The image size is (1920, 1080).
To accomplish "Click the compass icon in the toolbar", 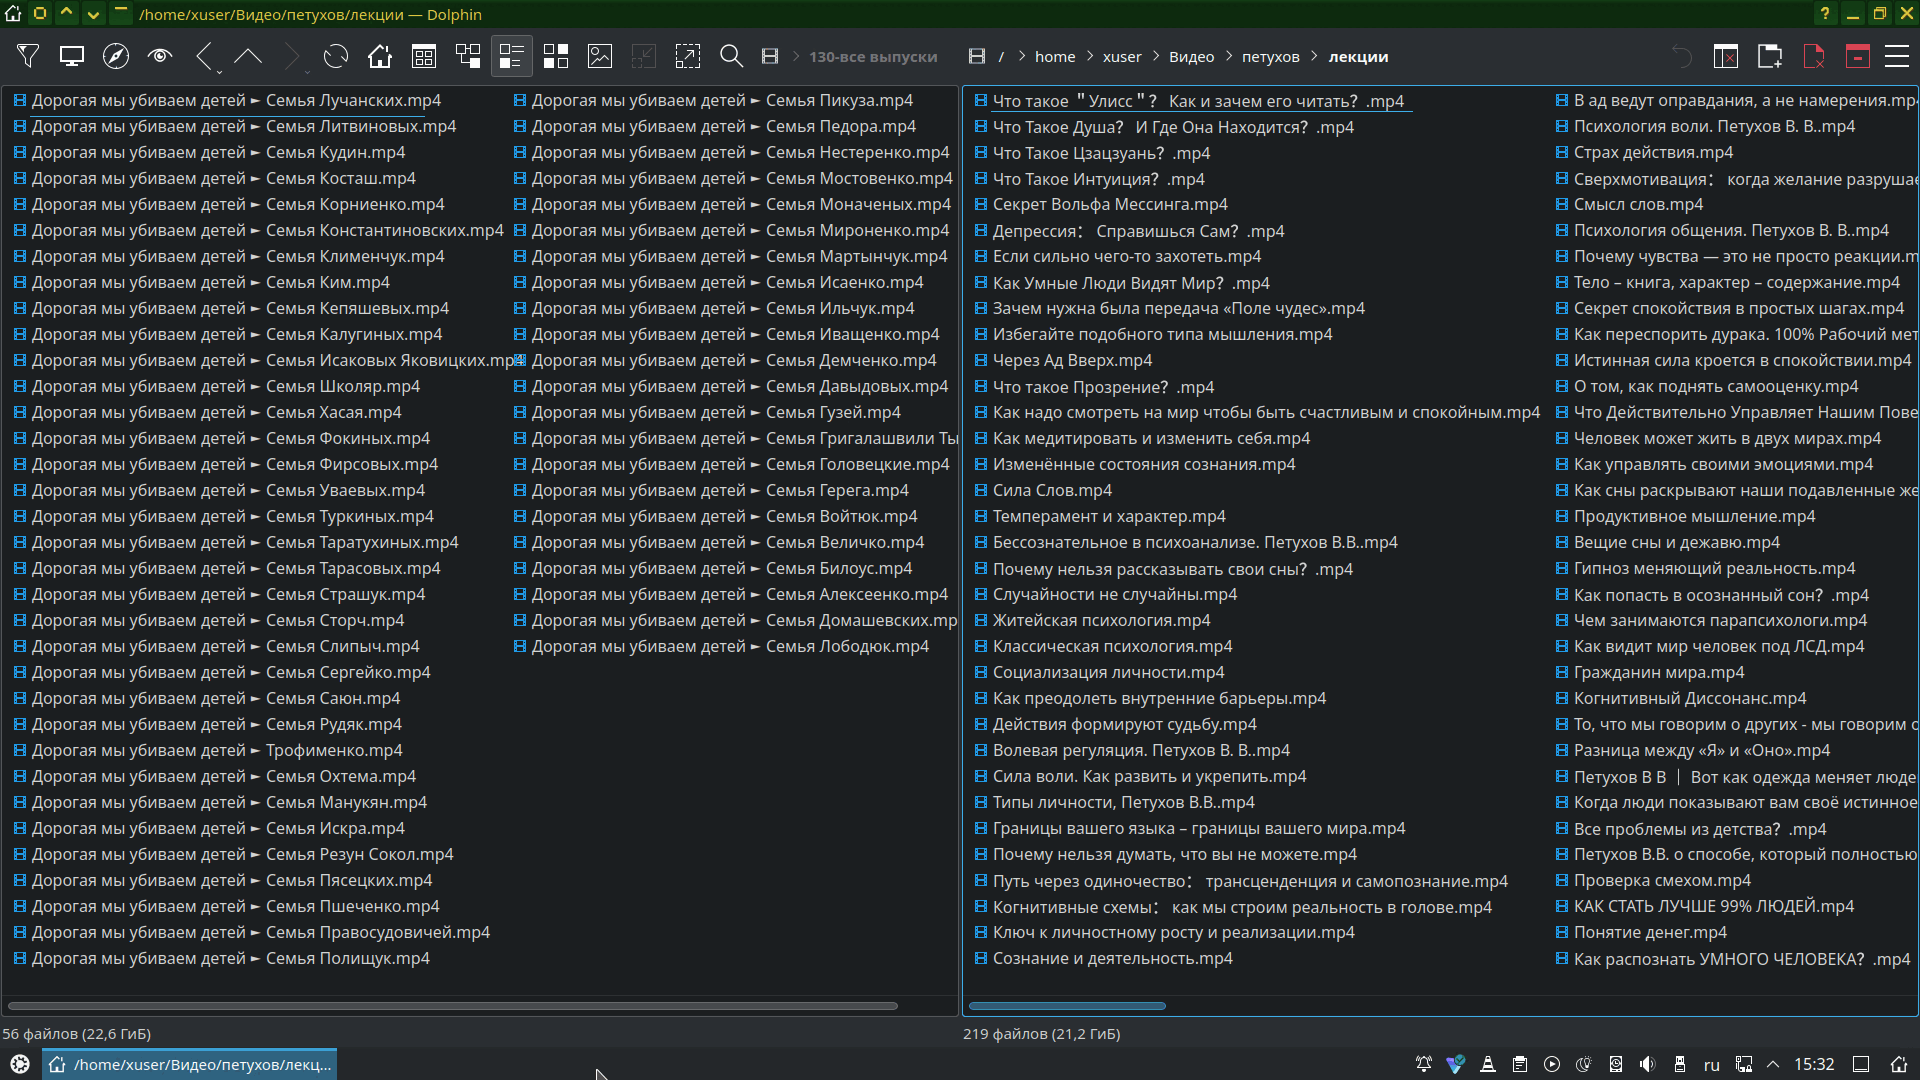I will (116, 57).
